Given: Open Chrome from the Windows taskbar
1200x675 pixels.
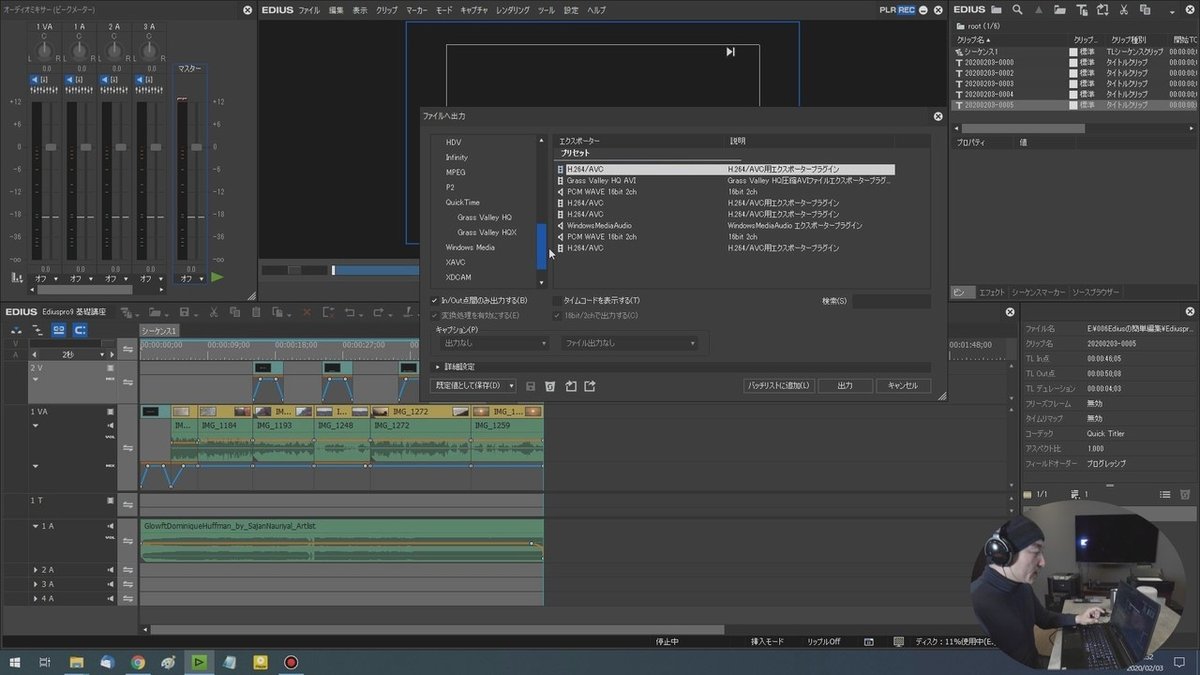Looking at the screenshot, I should pos(138,662).
